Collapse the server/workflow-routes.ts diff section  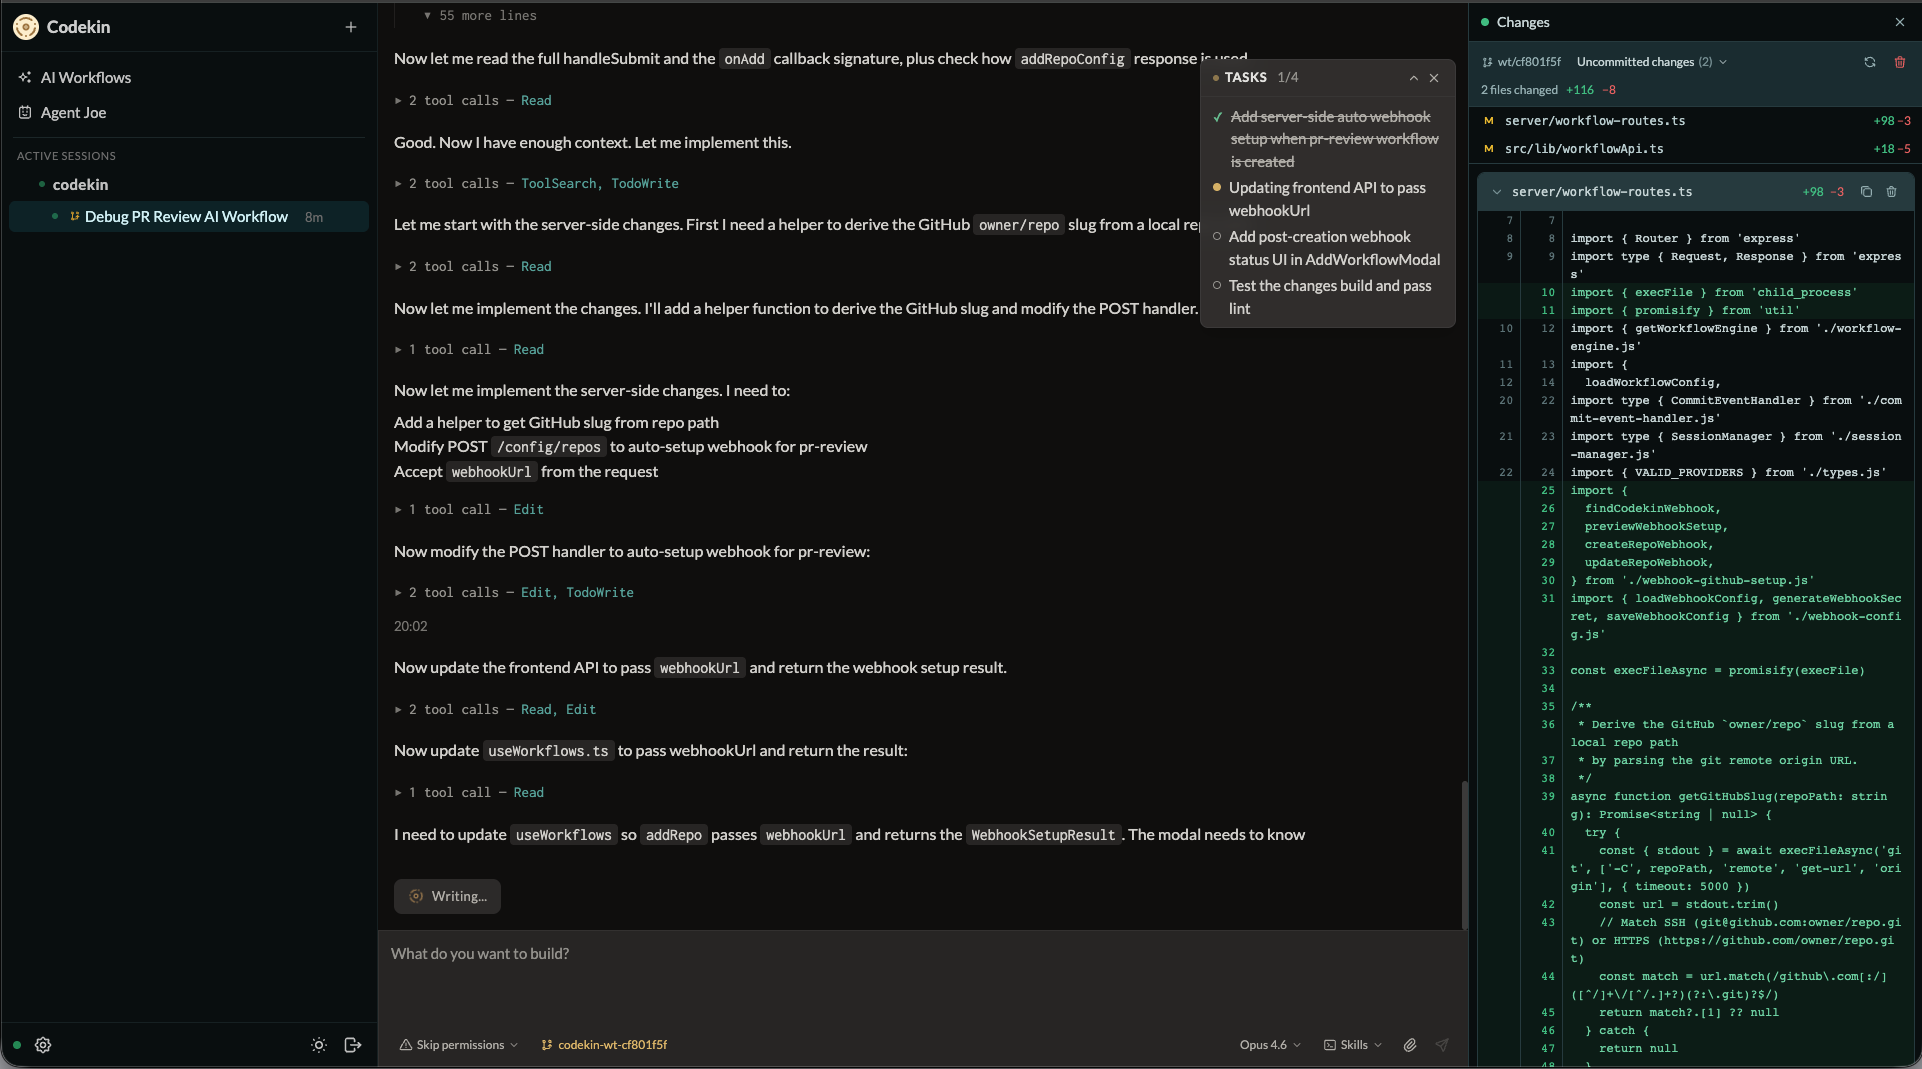pos(1495,192)
